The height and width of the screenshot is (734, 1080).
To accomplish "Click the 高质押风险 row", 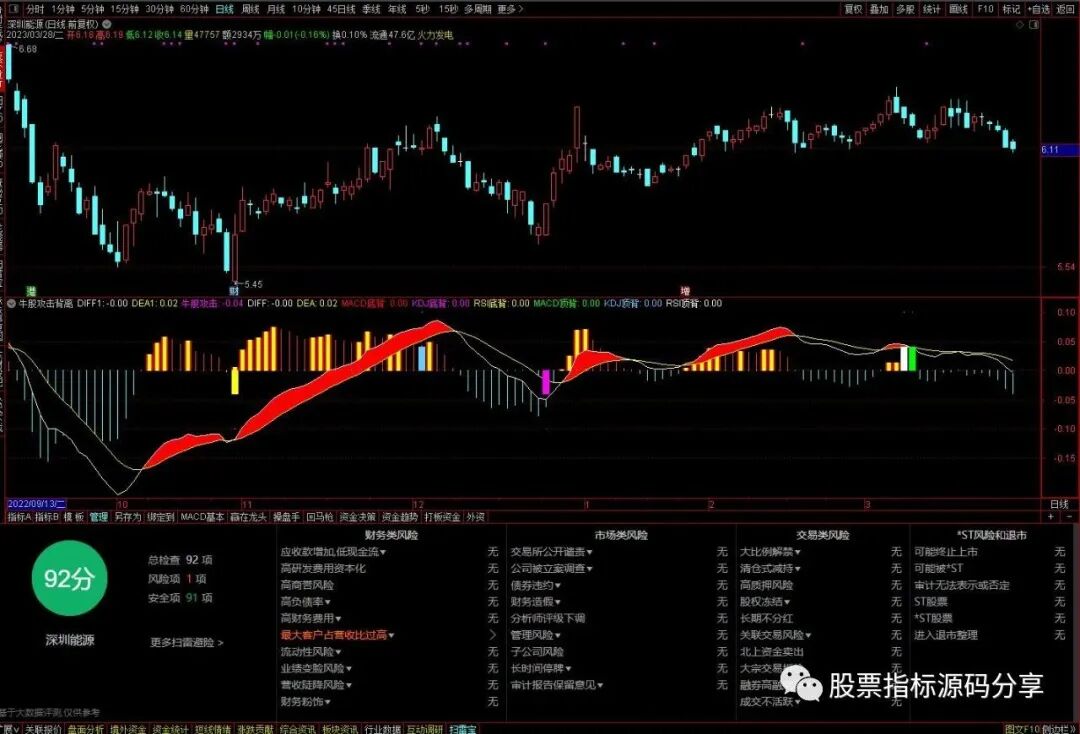I will tap(820, 585).
